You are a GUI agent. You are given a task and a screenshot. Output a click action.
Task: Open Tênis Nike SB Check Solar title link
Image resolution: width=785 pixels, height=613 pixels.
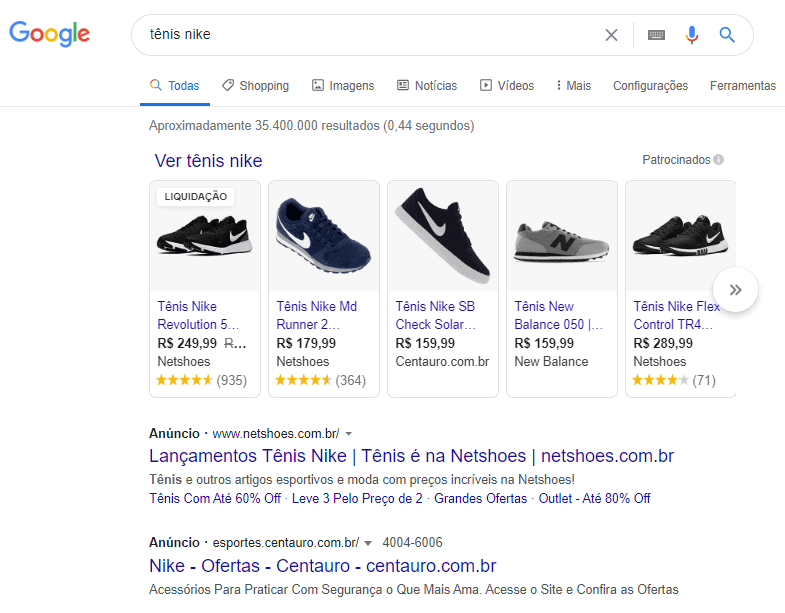(x=436, y=316)
